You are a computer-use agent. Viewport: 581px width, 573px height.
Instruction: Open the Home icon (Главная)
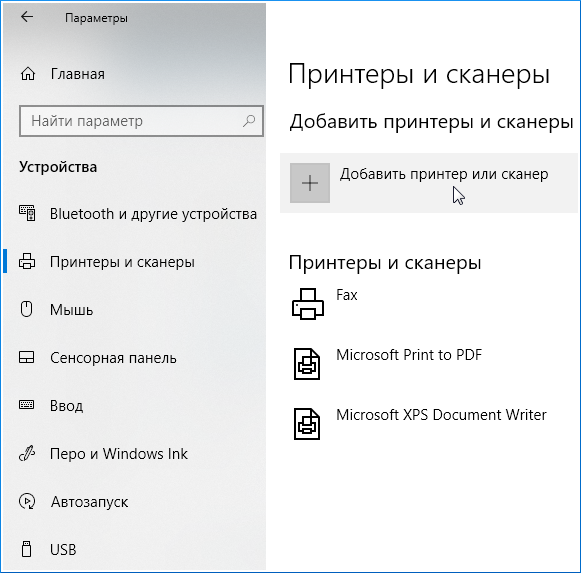(x=28, y=74)
